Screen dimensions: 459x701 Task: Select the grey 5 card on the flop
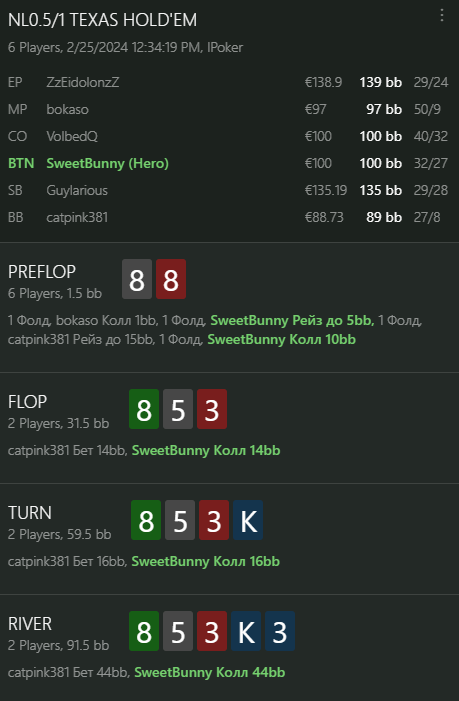click(x=178, y=409)
